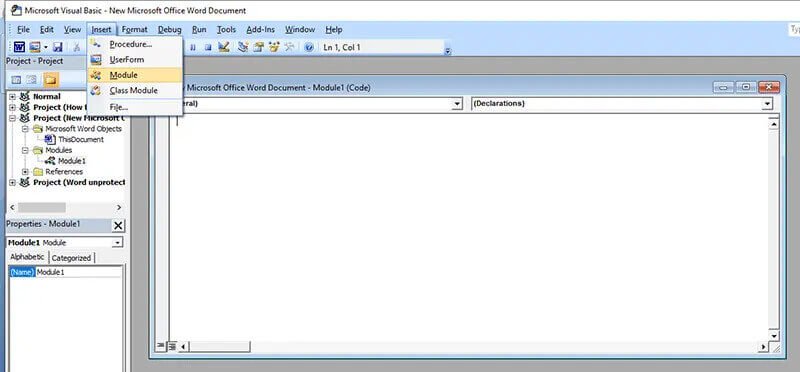Click the Design Mode toolbar icon

[223, 47]
